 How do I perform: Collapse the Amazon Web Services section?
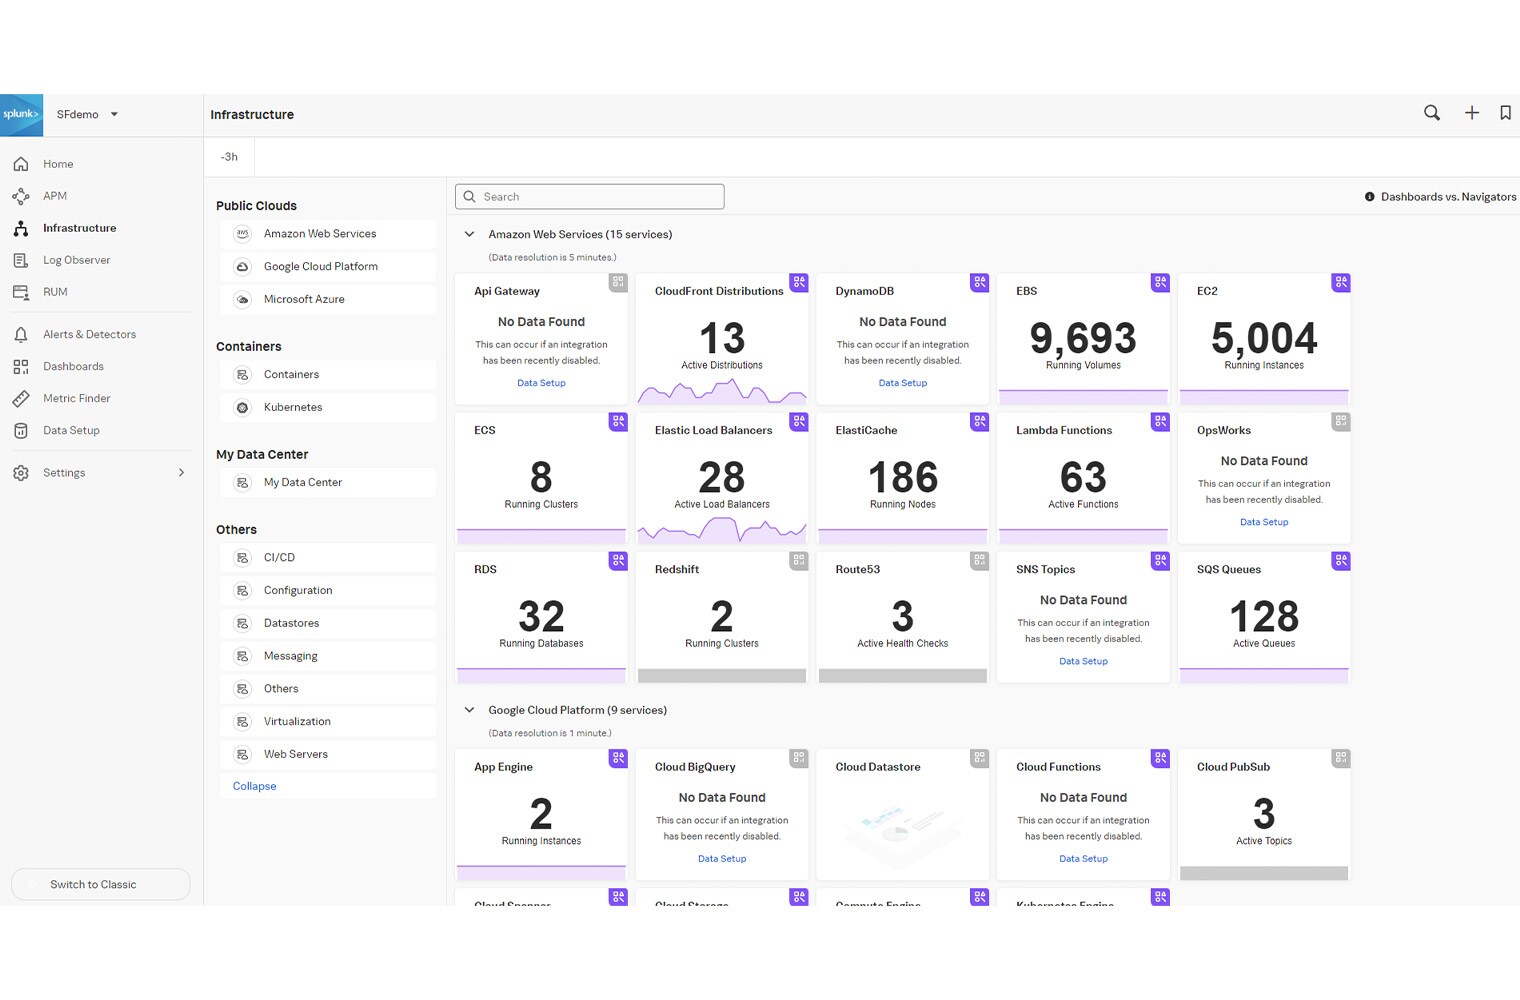click(469, 234)
